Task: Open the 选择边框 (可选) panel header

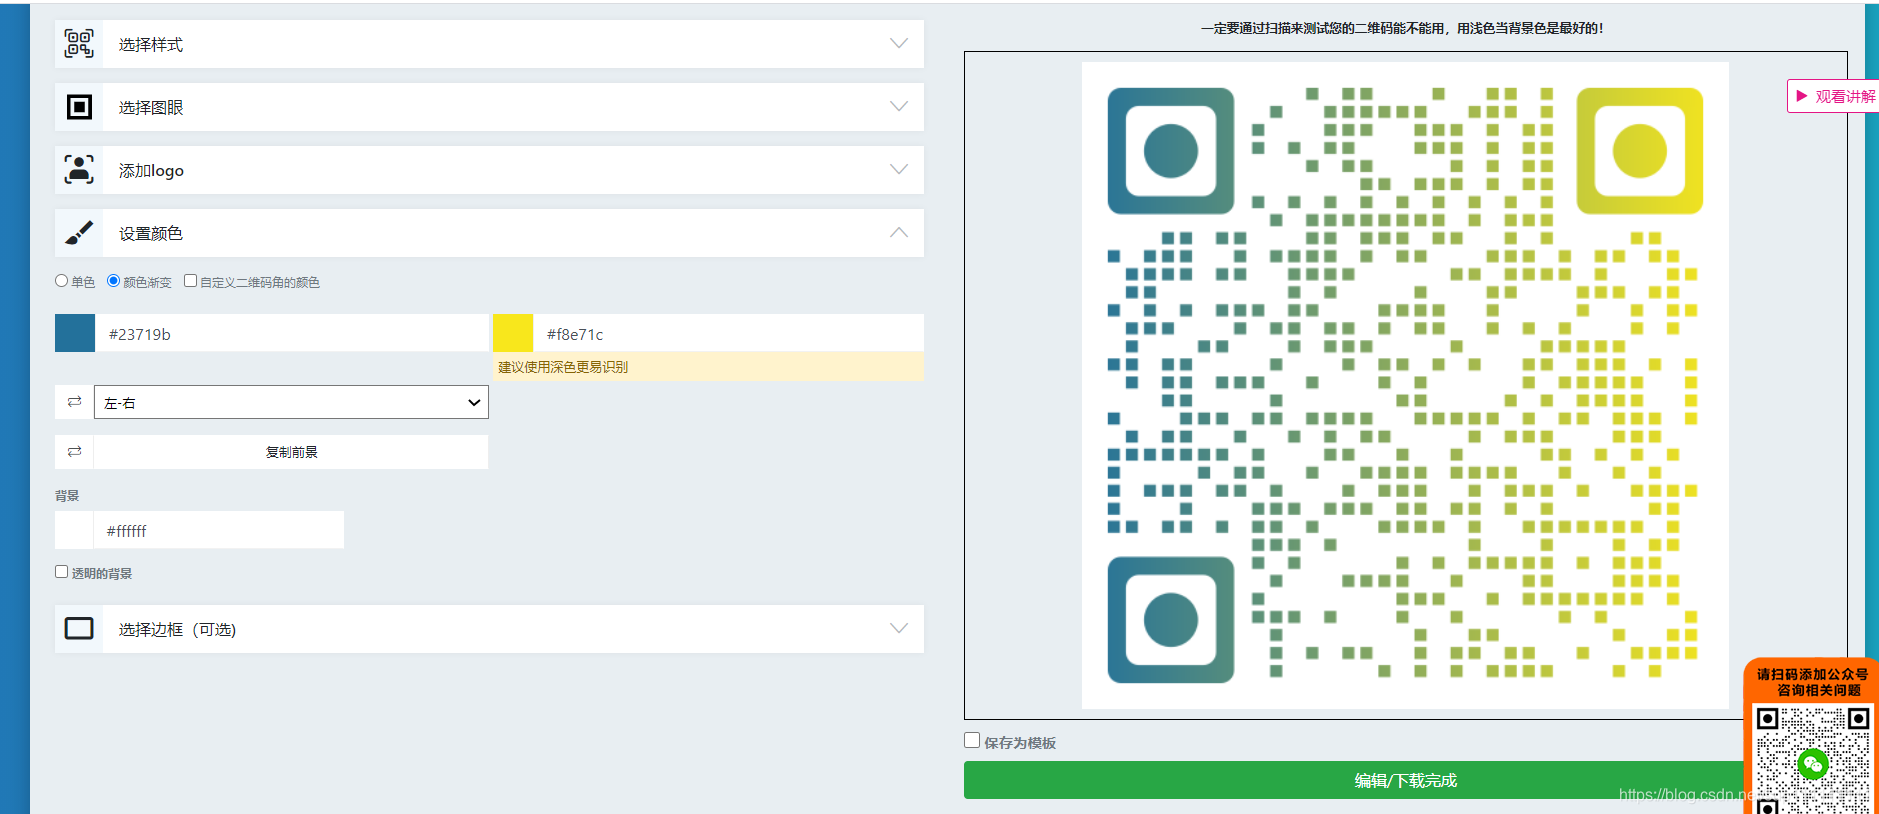Action: (x=489, y=629)
